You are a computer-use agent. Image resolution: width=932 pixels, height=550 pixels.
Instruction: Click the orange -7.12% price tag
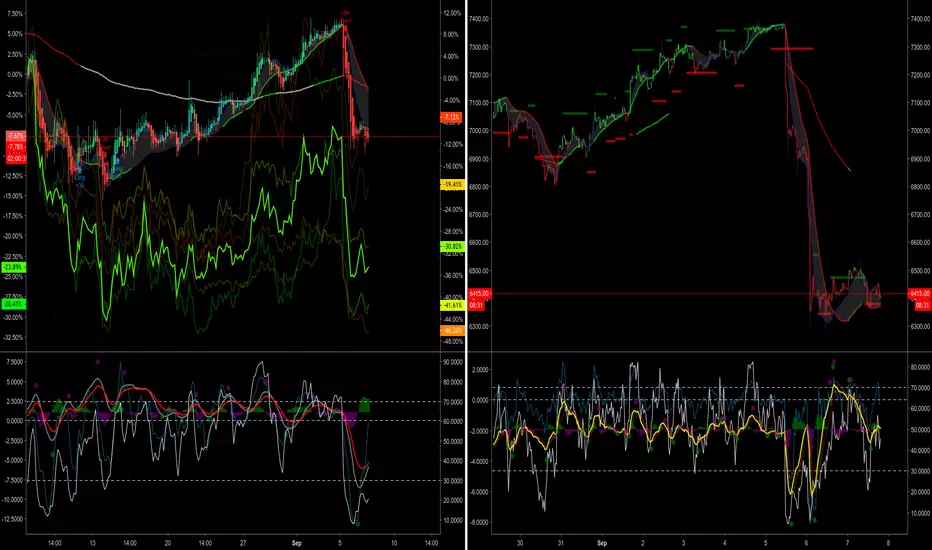(x=452, y=117)
